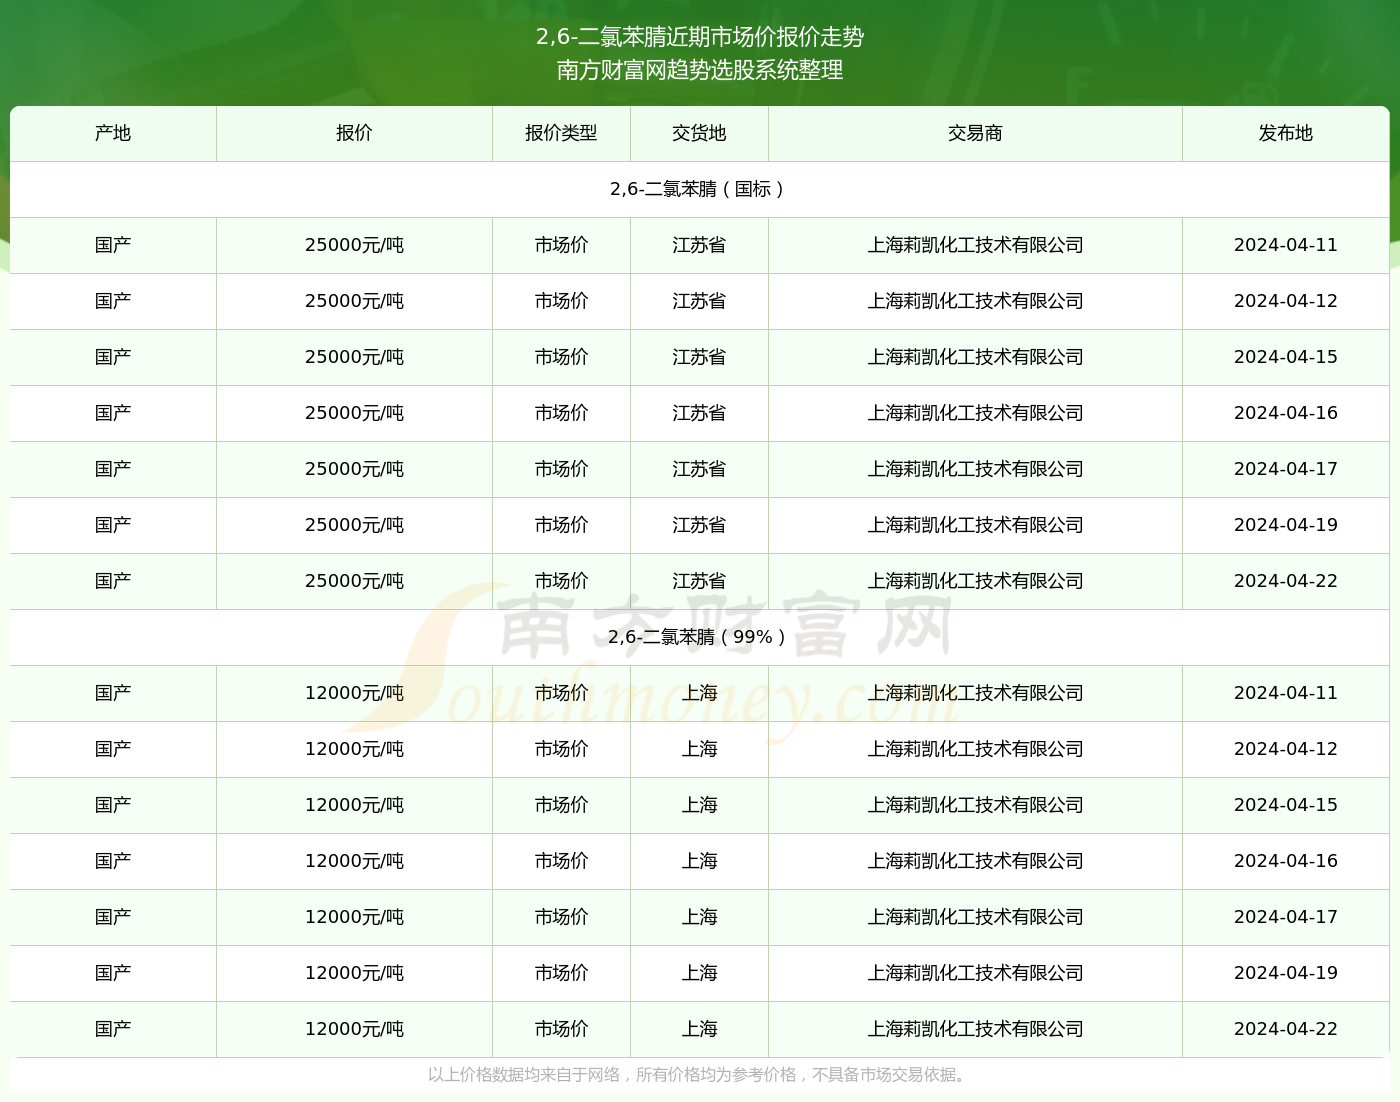The height and width of the screenshot is (1102, 1400).
Task: Select the section row 2,6-二氯苯腈（99%）
Action: click(699, 637)
